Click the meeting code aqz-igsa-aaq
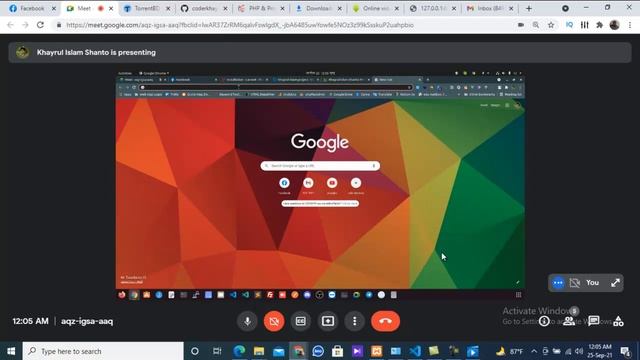The width and height of the screenshot is (640, 360). pos(87,321)
